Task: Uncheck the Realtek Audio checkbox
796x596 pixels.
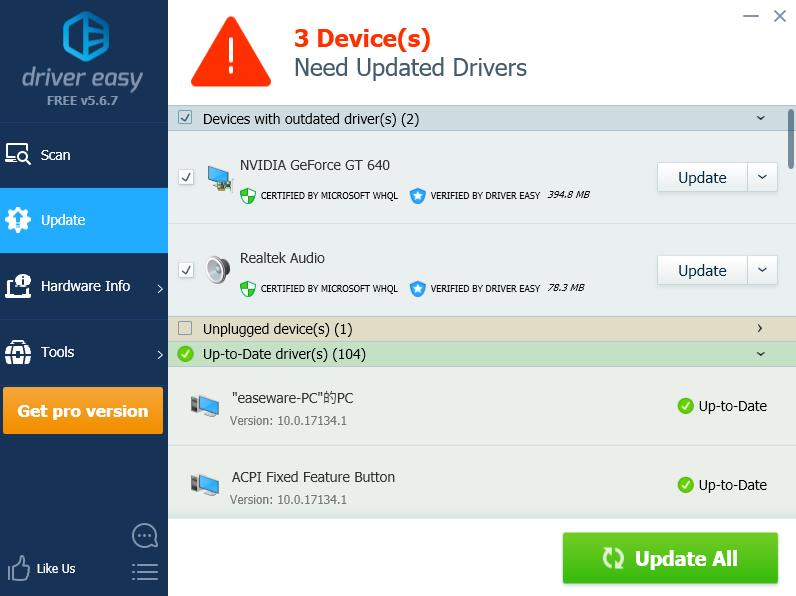Action: [186, 270]
